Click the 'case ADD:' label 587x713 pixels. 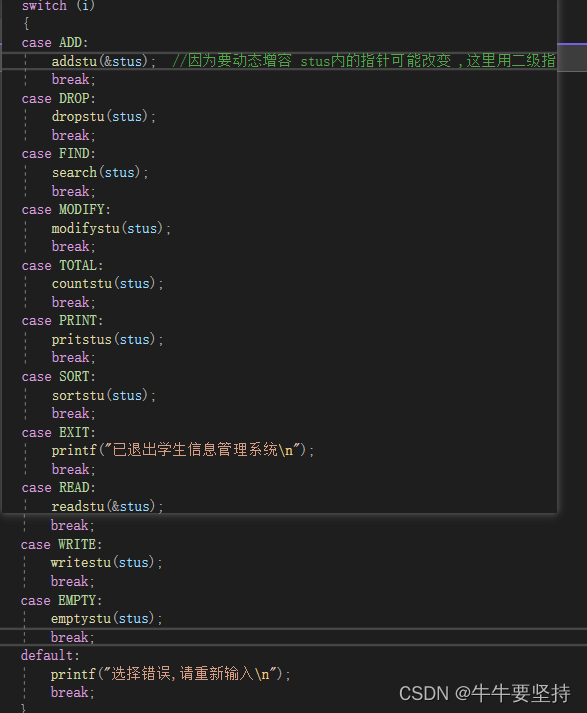click(55, 43)
